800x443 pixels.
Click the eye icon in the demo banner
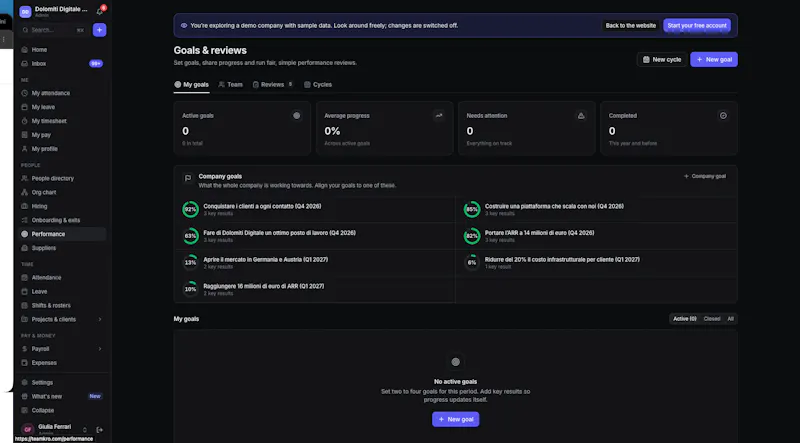tap(184, 26)
